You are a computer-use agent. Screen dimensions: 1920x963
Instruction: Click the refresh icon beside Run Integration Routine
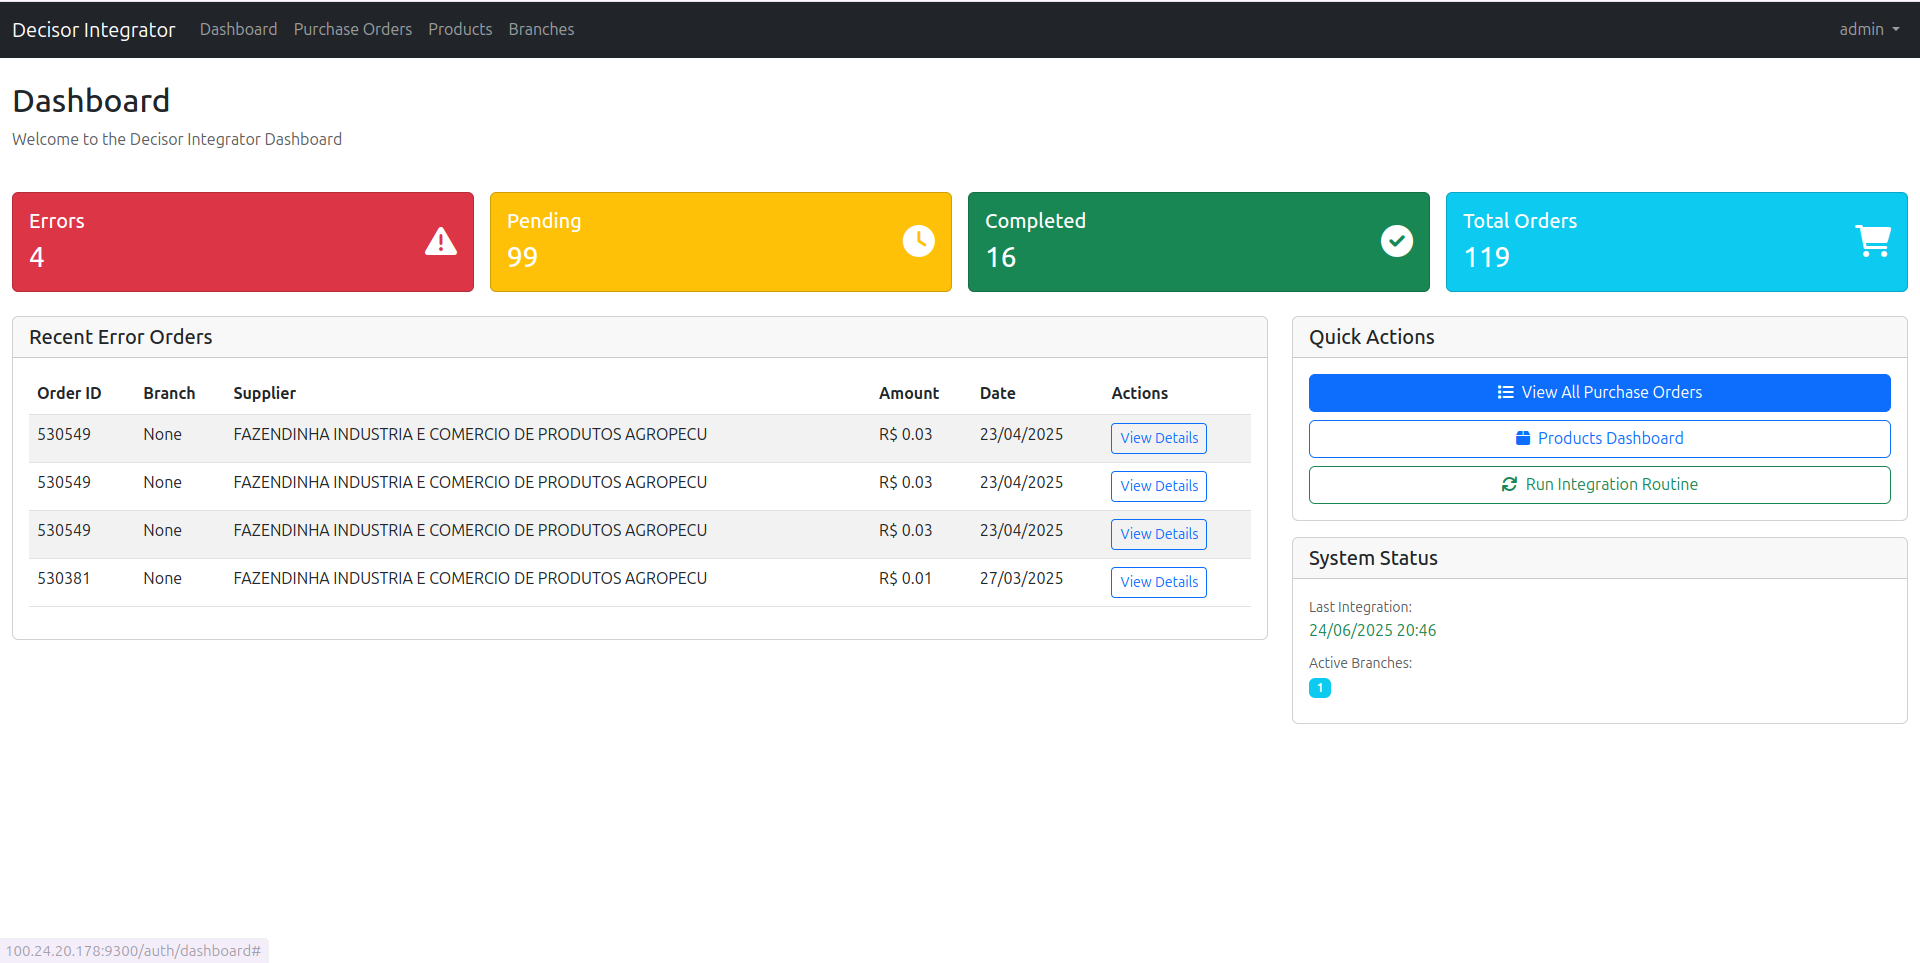tap(1509, 485)
